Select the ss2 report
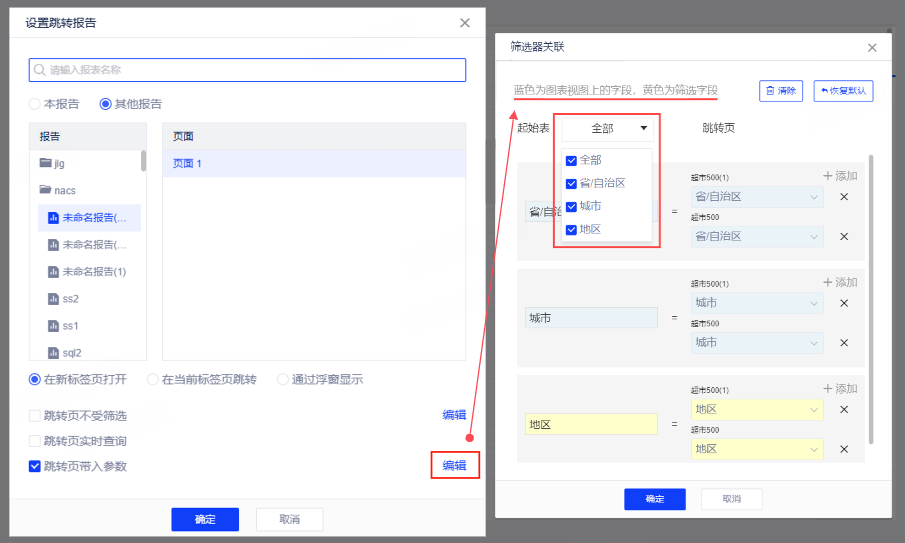905x543 pixels. coord(70,299)
